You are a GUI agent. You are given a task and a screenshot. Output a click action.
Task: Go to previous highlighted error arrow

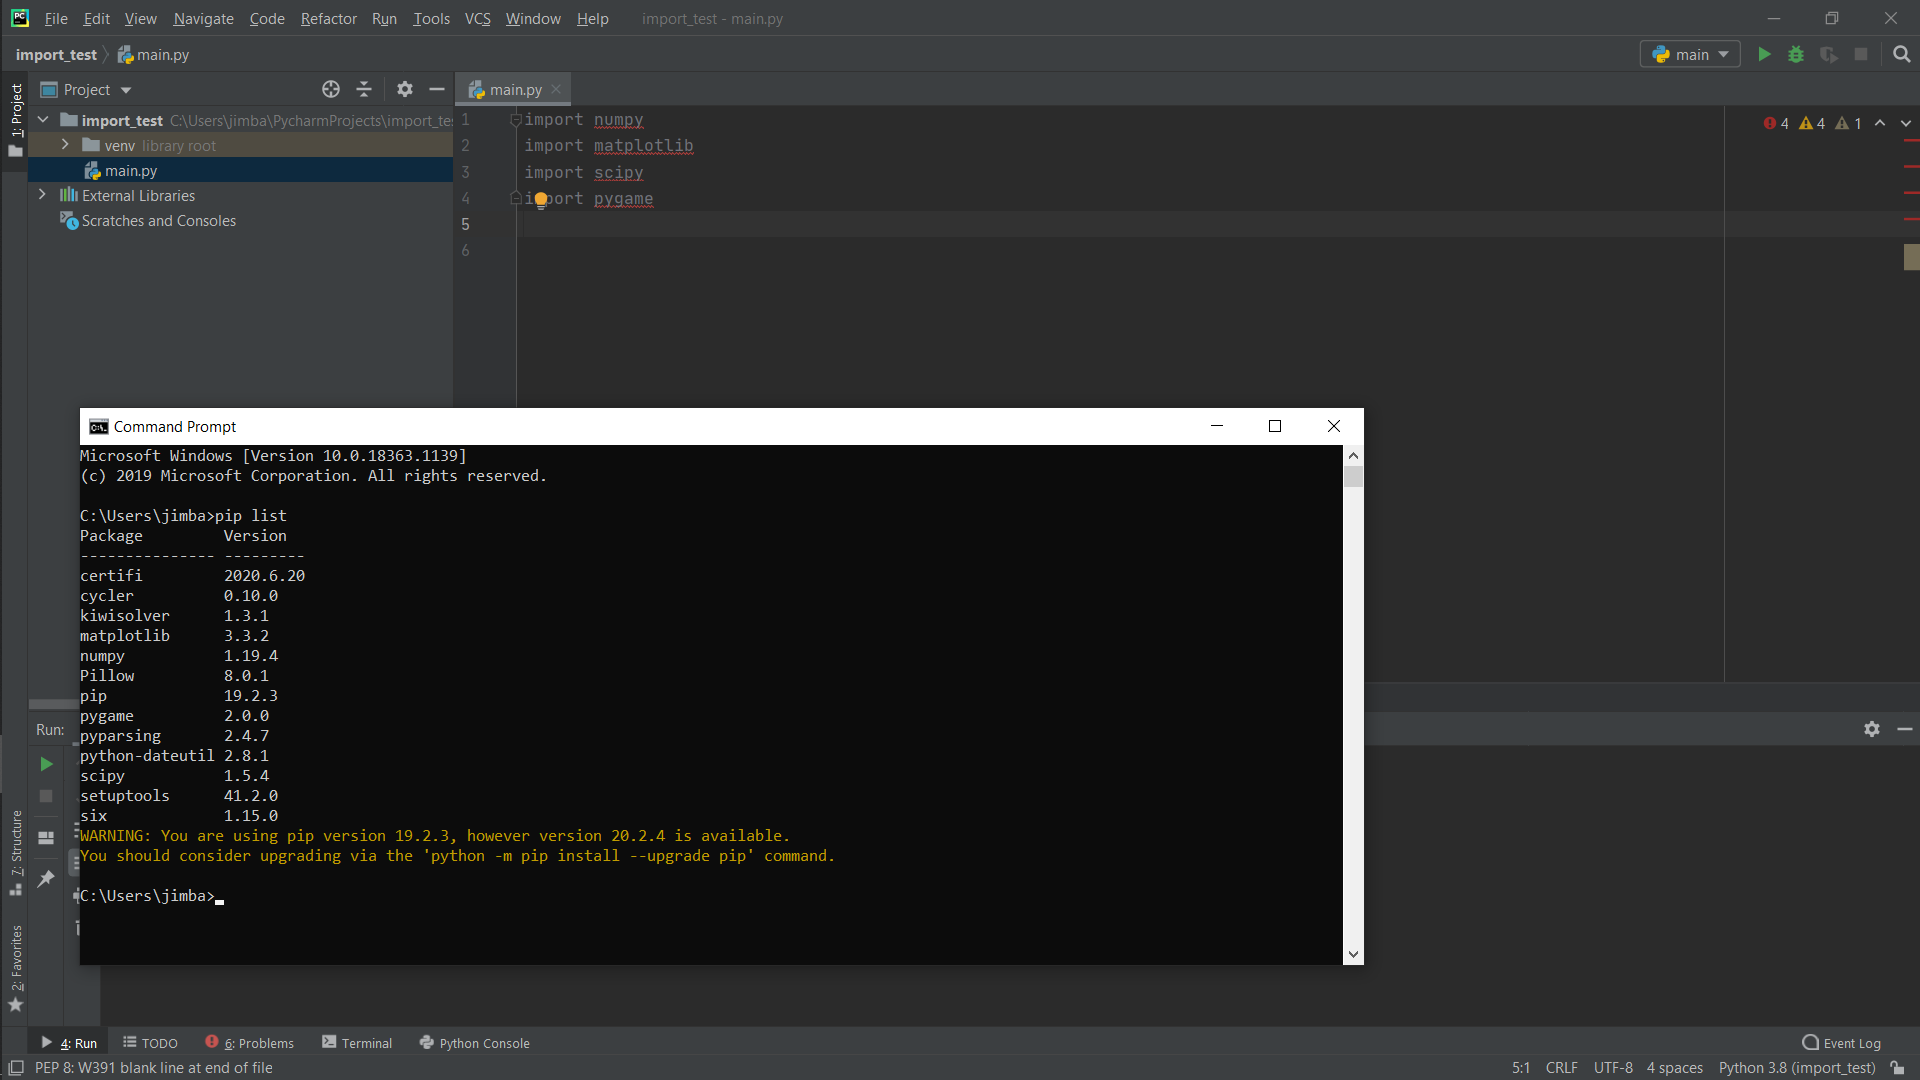pos(1880,123)
